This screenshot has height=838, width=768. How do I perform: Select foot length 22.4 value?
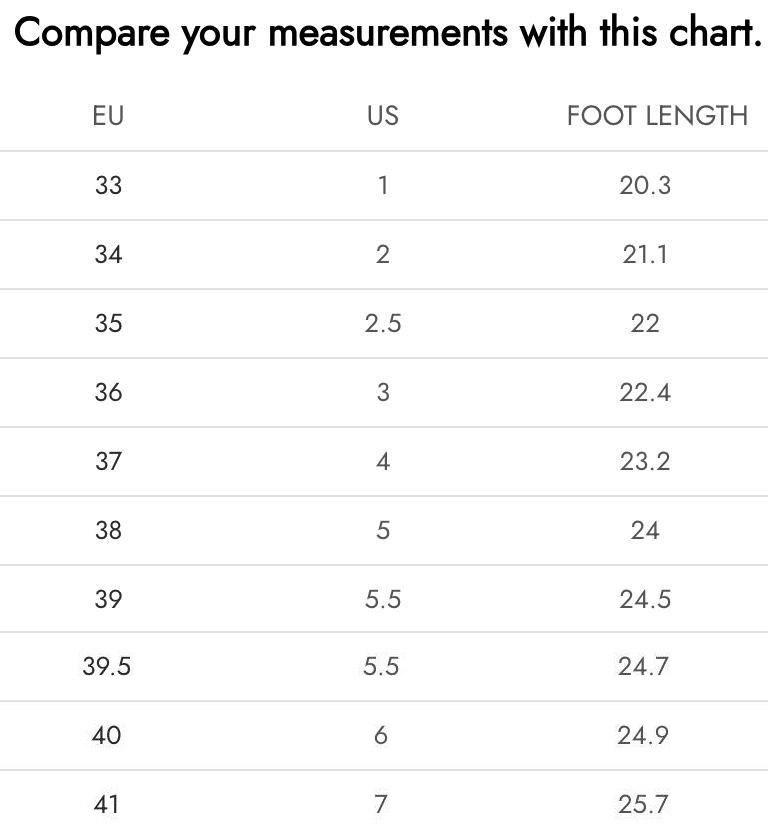coord(645,392)
